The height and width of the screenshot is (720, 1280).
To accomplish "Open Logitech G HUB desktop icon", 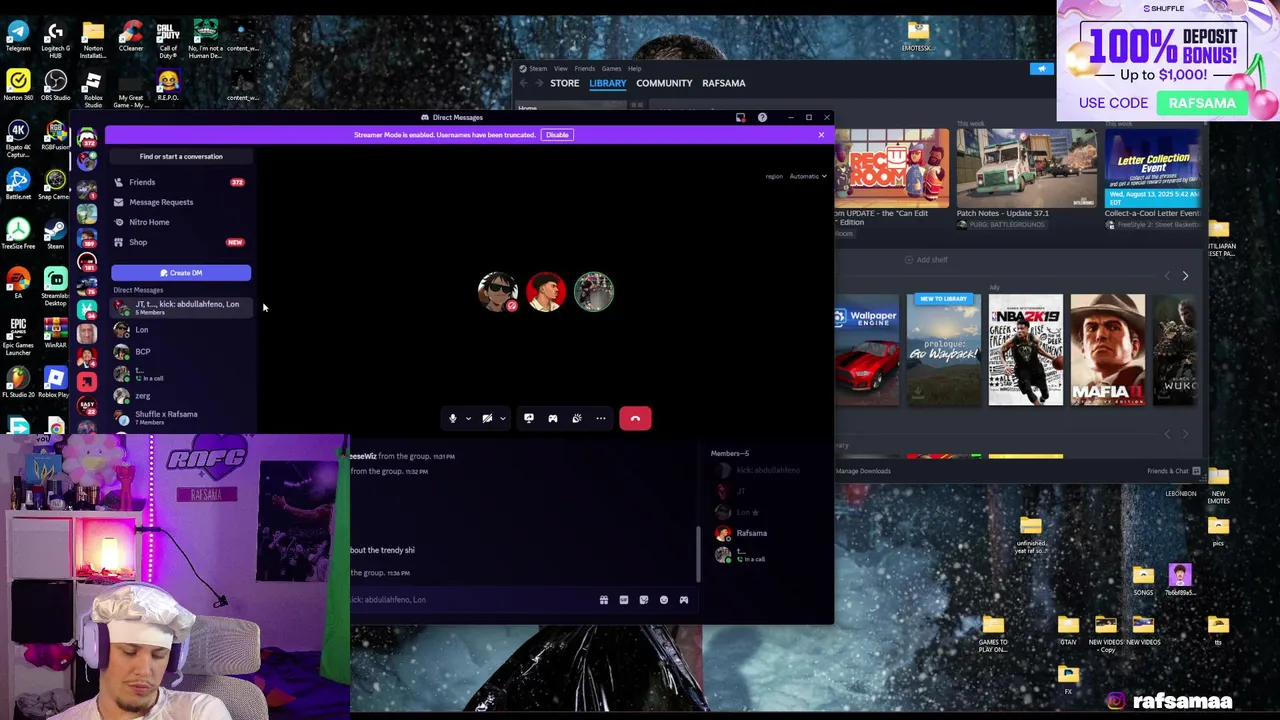I will pyautogui.click(x=55, y=38).
